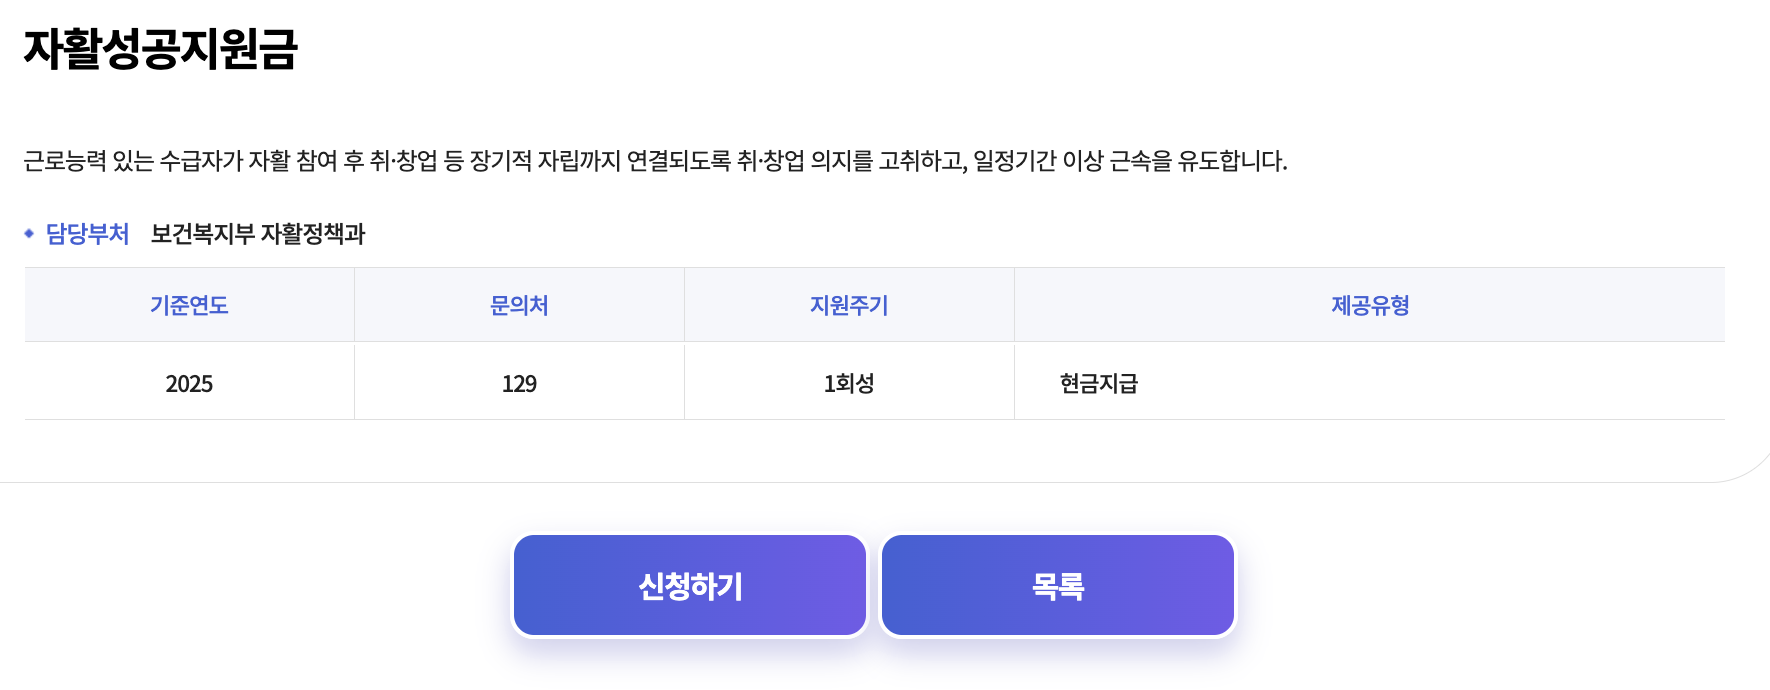The width and height of the screenshot is (1770, 690).
Task: Click the 현금지급 provision type value
Action: [x=1097, y=381]
